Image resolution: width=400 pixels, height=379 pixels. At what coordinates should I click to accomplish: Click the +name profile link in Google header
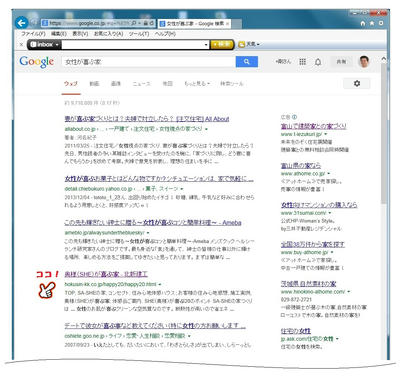click(283, 62)
